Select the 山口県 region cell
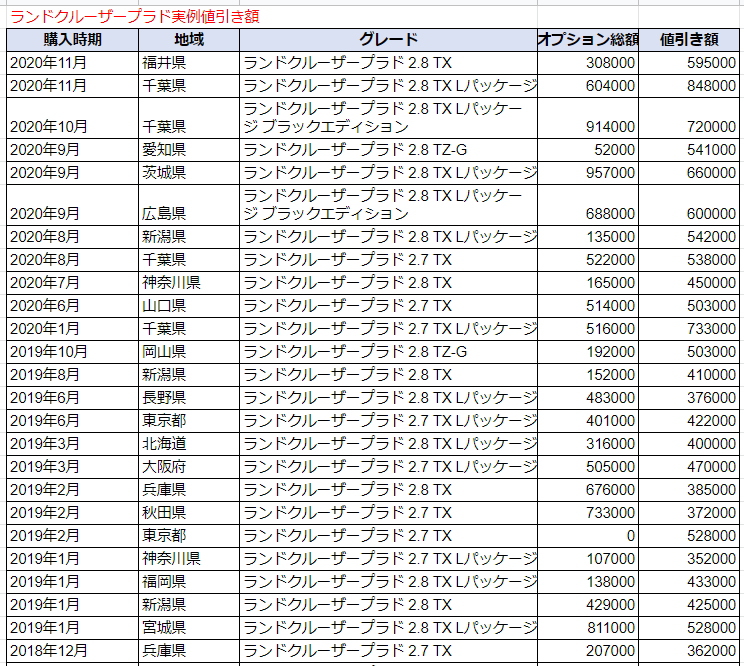The width and height of the screenshot is (744, 666). tap(189, 306)
